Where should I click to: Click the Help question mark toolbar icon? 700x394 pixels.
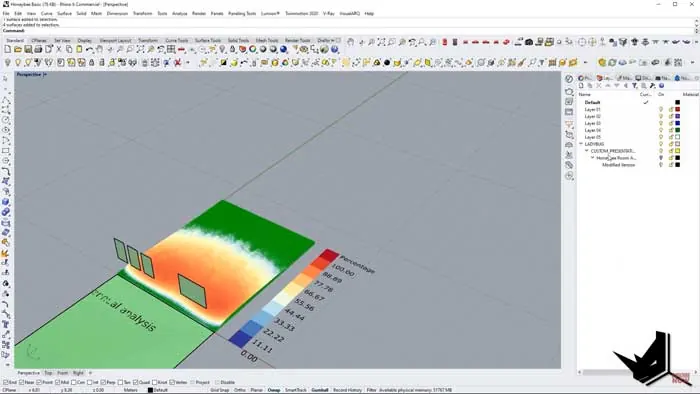tap(335, 50)
